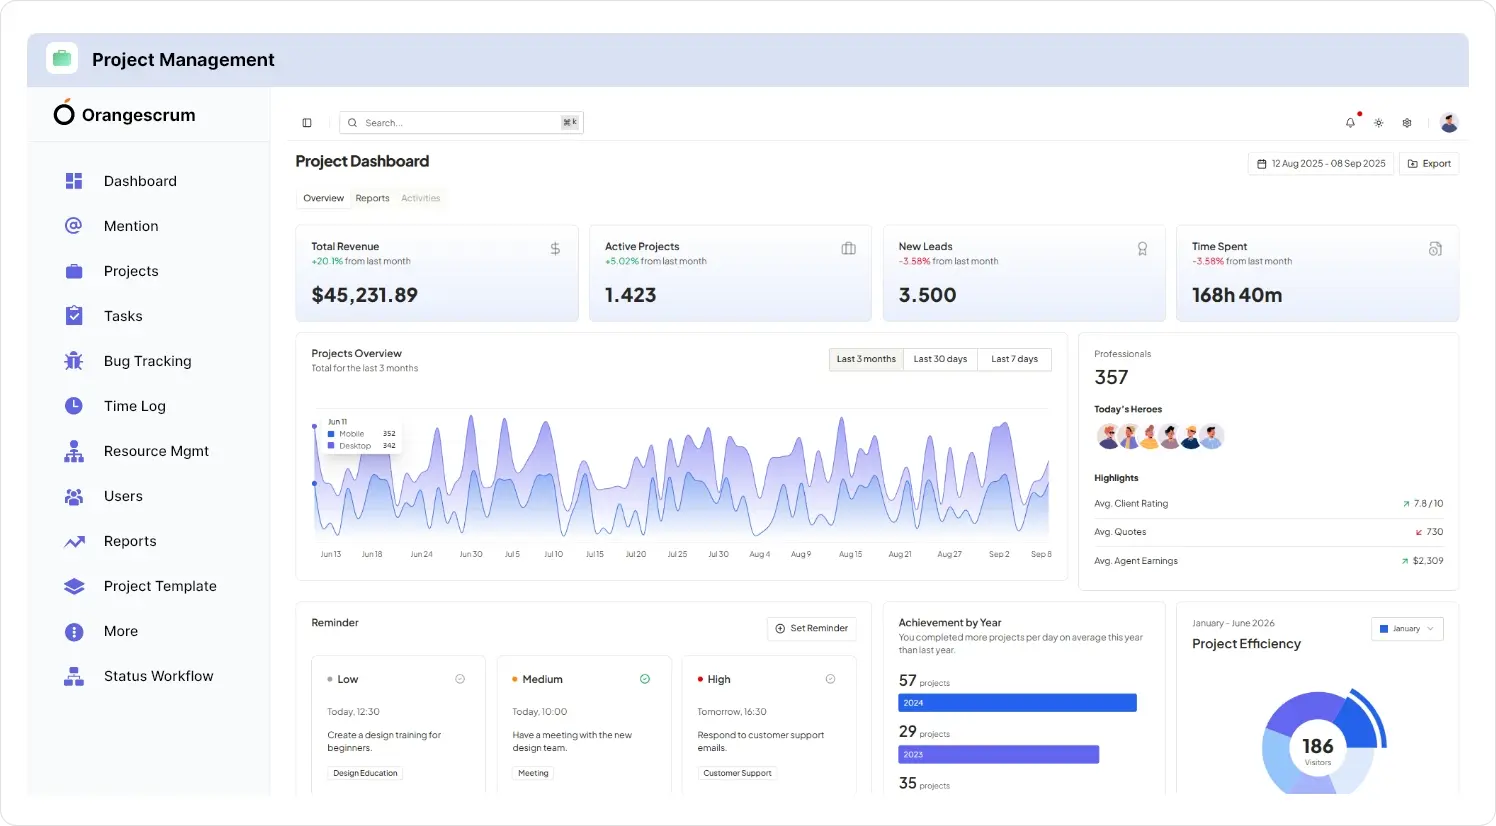Open the settings gear icon
The image size is (1496, 826).
1407,123
